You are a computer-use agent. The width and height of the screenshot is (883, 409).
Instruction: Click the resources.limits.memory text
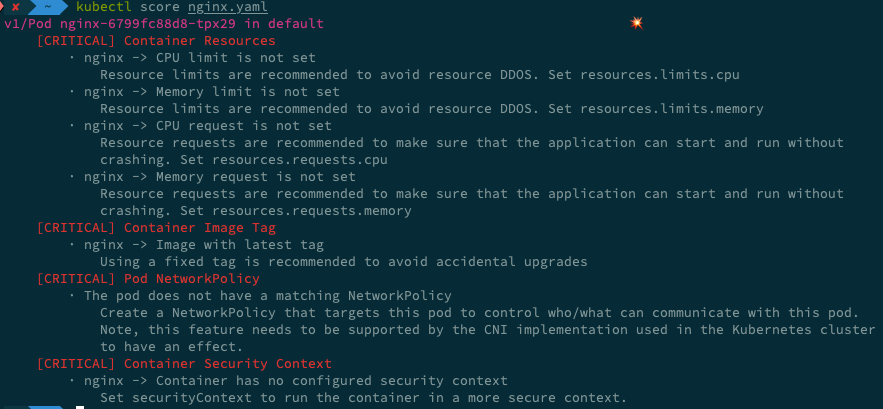[x=668, y=109]
